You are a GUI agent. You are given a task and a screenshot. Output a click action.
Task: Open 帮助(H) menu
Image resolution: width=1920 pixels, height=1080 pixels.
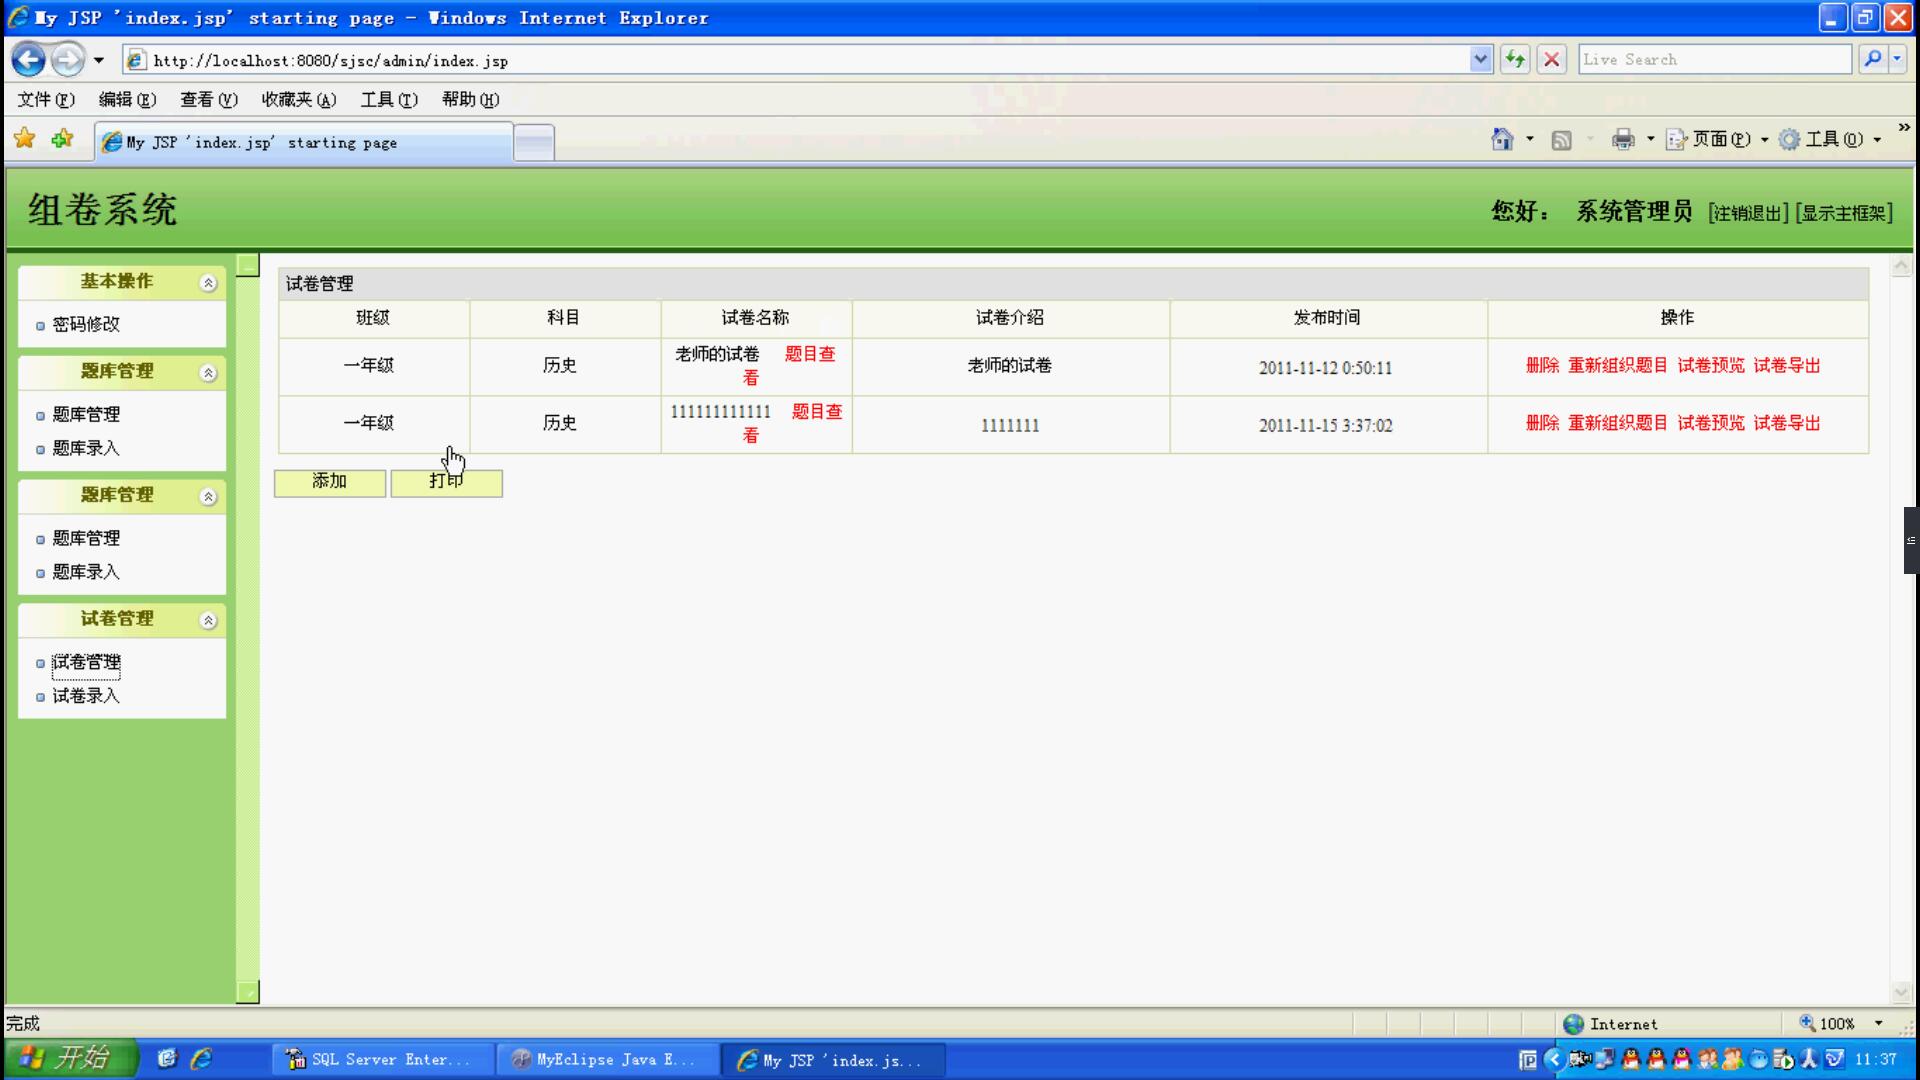pos(470,99)
